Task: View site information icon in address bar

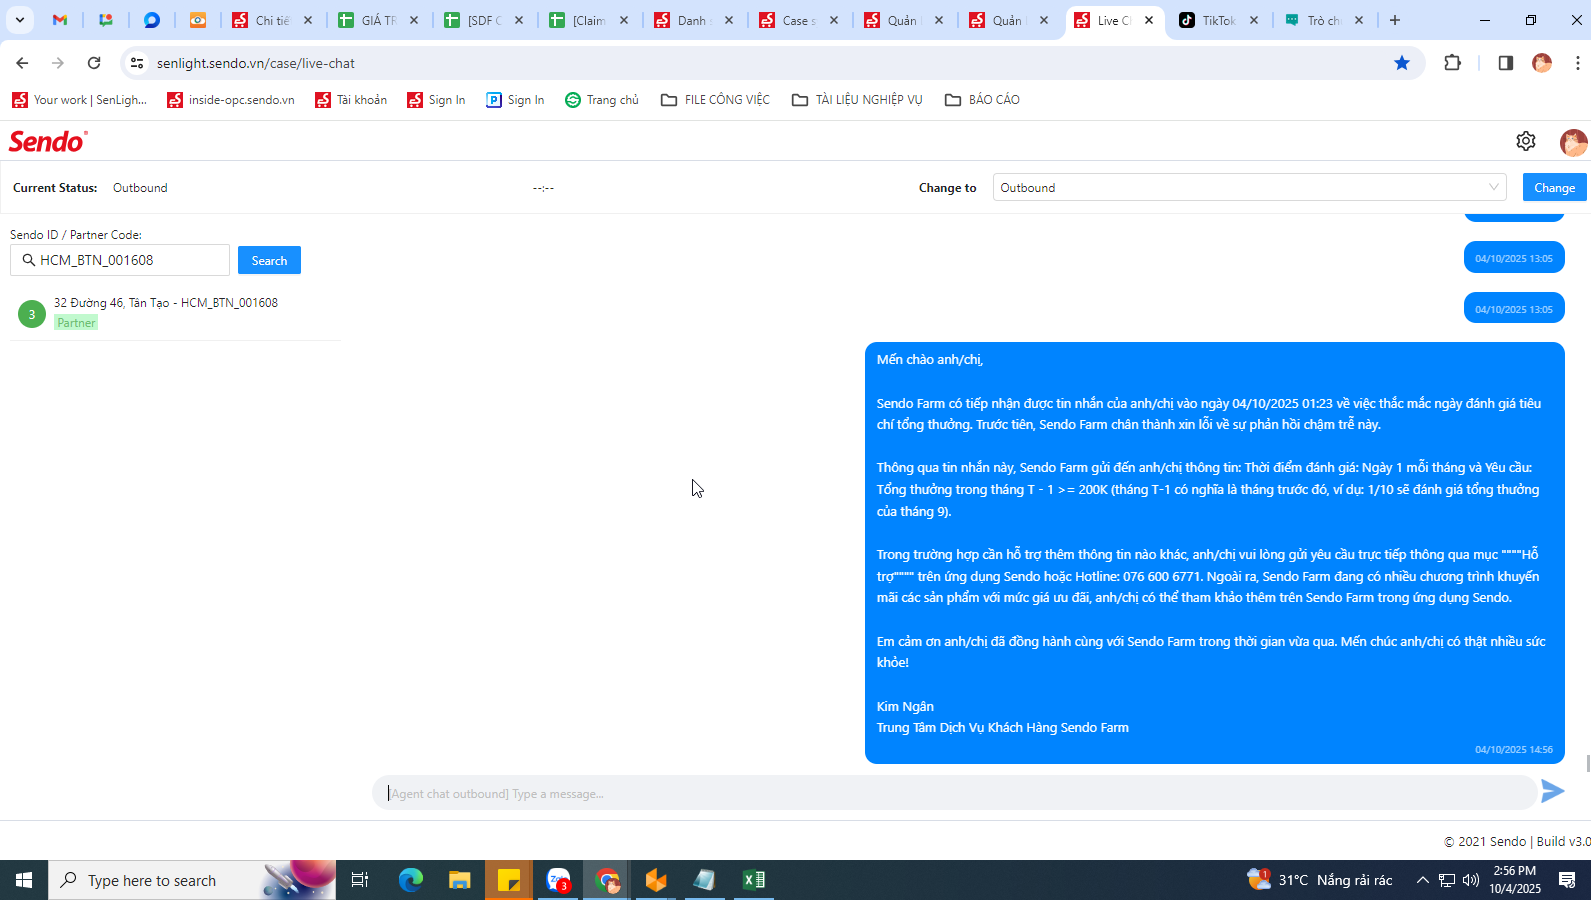Action: point(137,63)
